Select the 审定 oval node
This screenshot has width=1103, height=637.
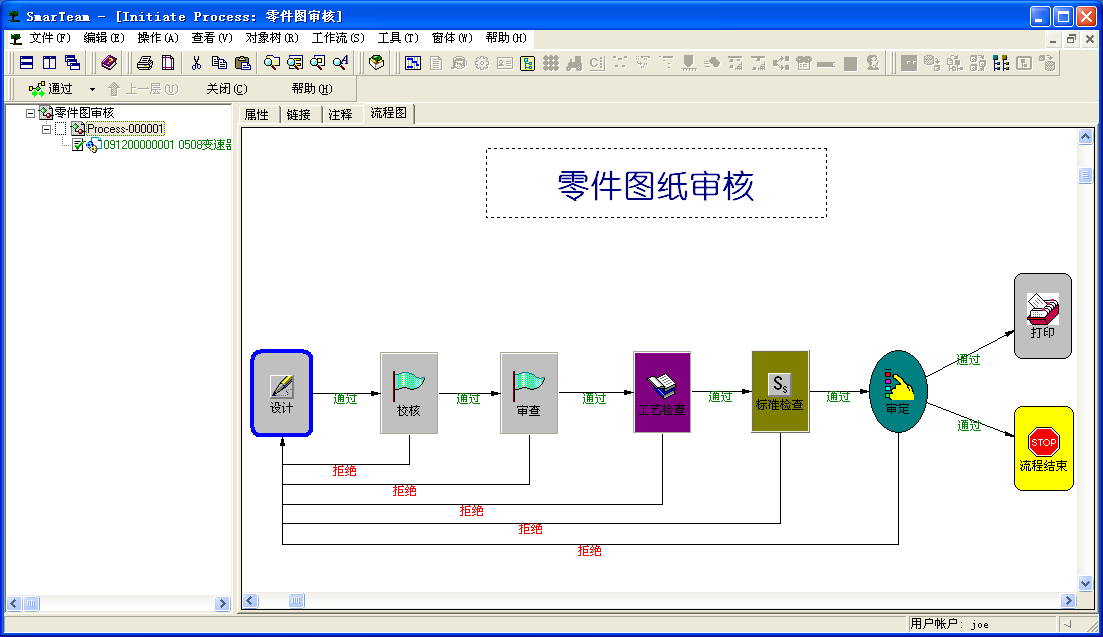898,391
